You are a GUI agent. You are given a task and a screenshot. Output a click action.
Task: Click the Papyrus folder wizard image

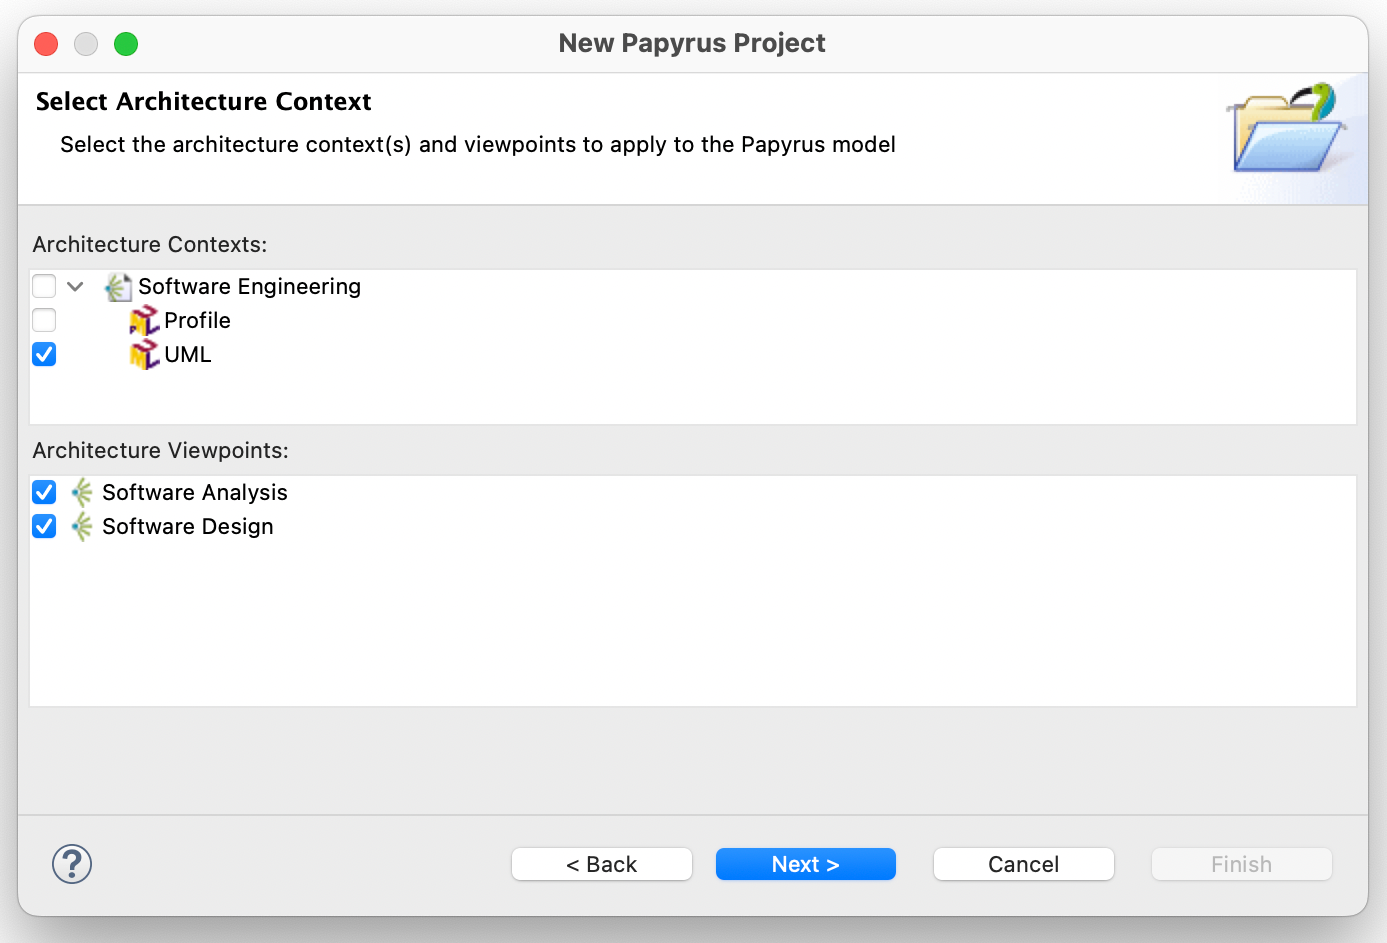point(1286,128)
